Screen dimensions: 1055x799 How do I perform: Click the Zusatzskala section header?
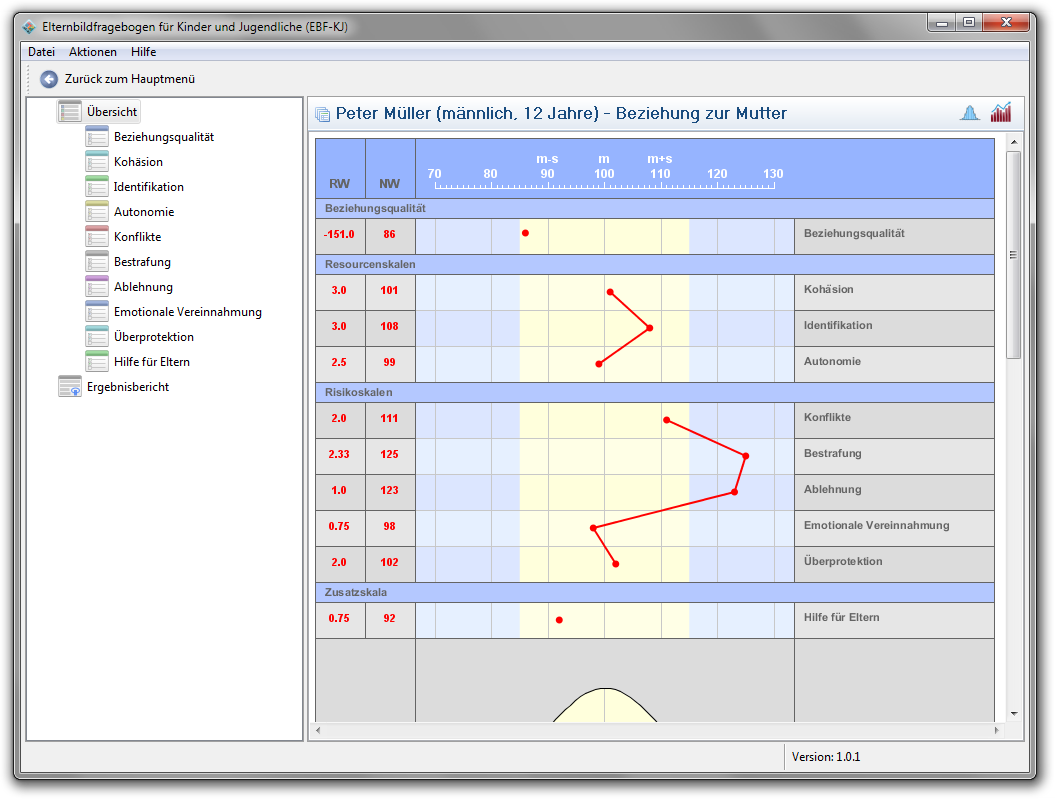pos(655,593)
